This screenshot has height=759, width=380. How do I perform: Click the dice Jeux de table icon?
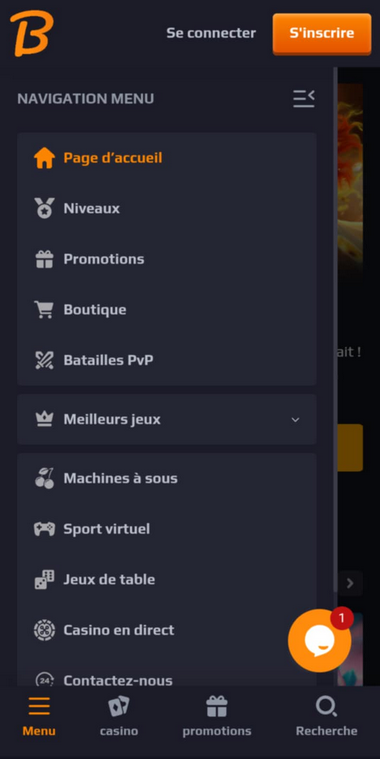point(44,579)
